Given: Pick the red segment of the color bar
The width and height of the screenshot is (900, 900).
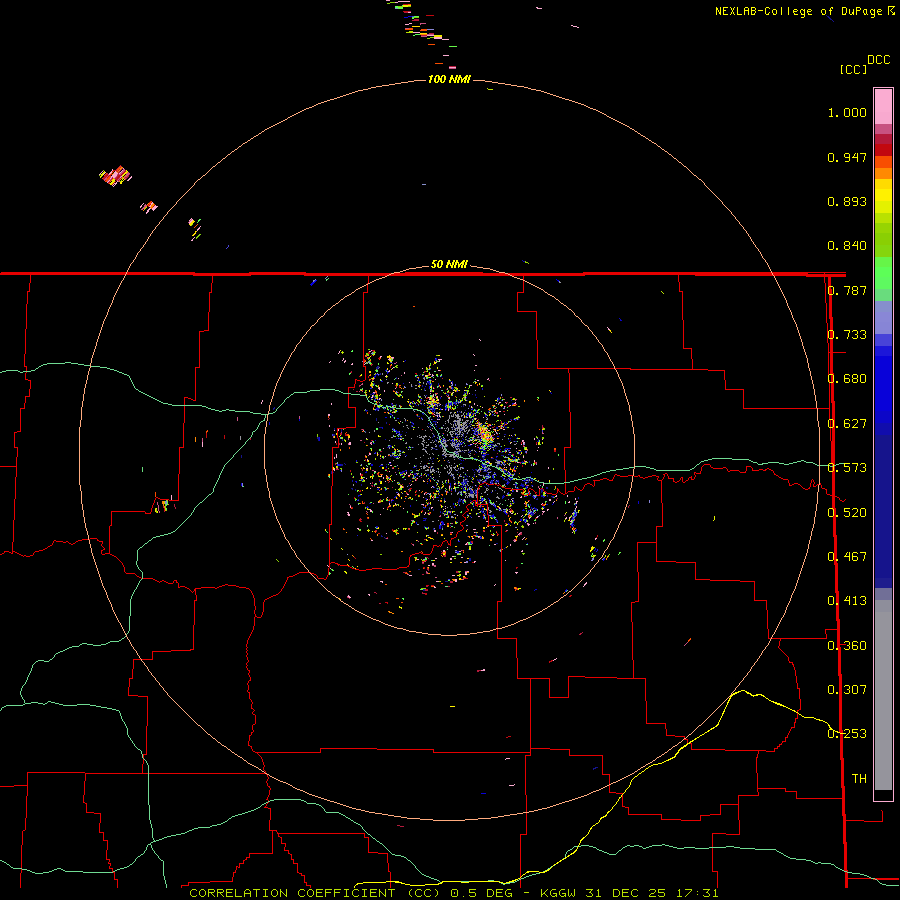Looking at the screenshot, I should coord(883,150).
